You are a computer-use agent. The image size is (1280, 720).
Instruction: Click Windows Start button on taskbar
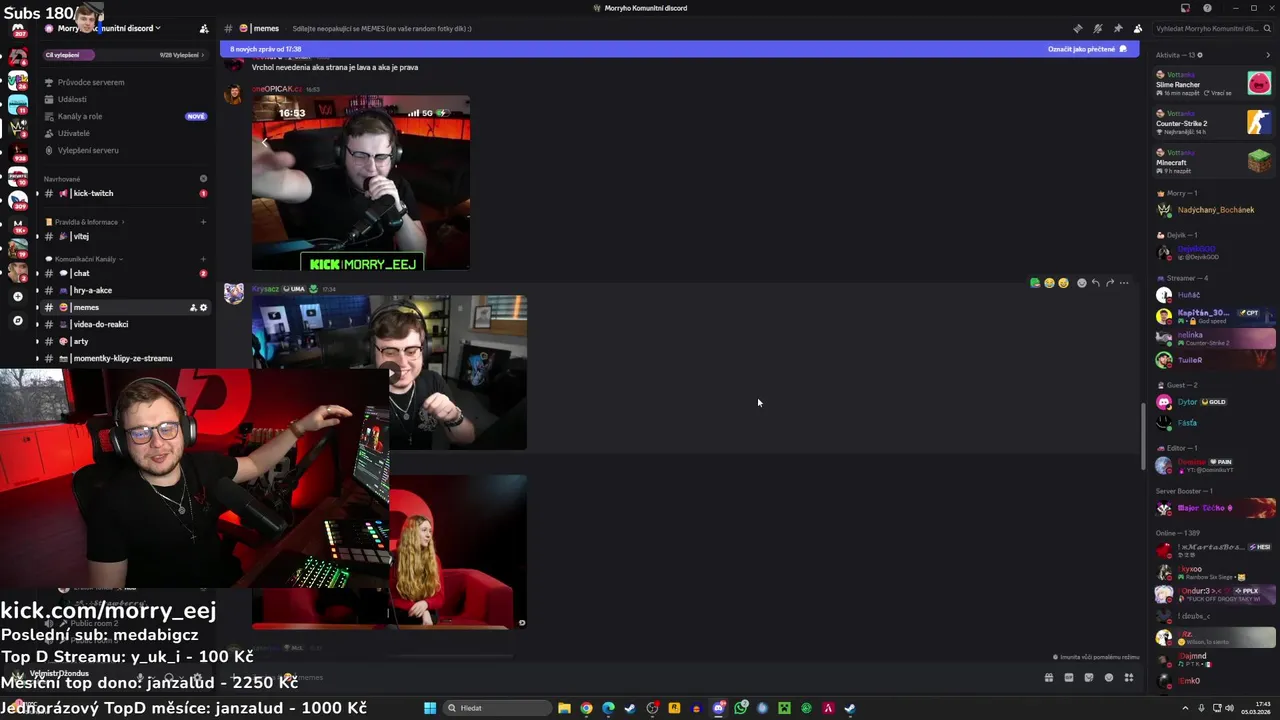point(430,708)
